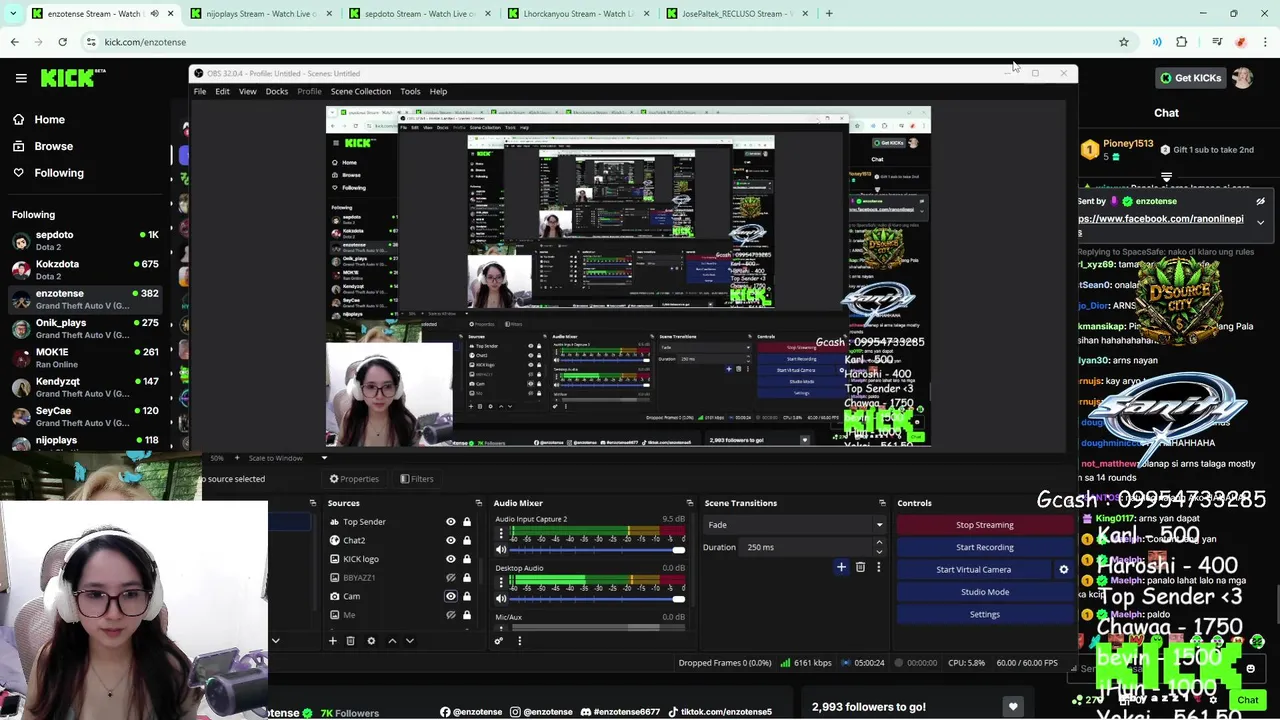This screenshot has width=1280, height=720.
Task: Open the File menu in OBS
Action: coord(200,91)
